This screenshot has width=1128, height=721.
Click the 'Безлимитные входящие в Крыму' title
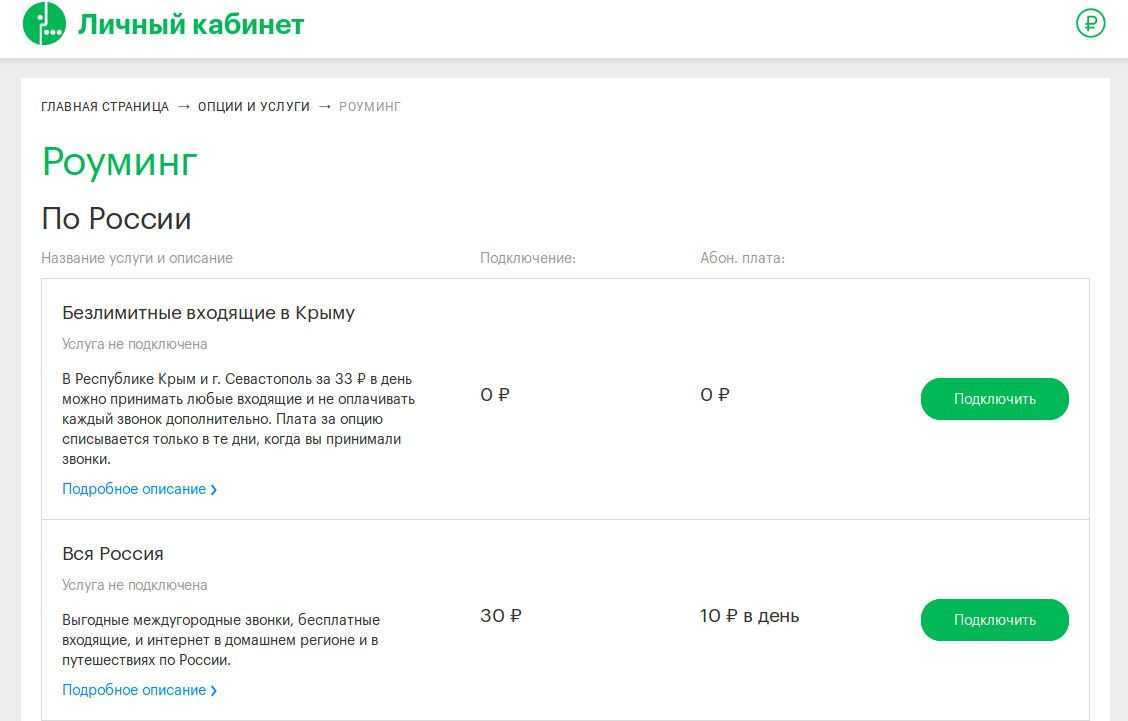pyautogui.click(x=209, y=313)
